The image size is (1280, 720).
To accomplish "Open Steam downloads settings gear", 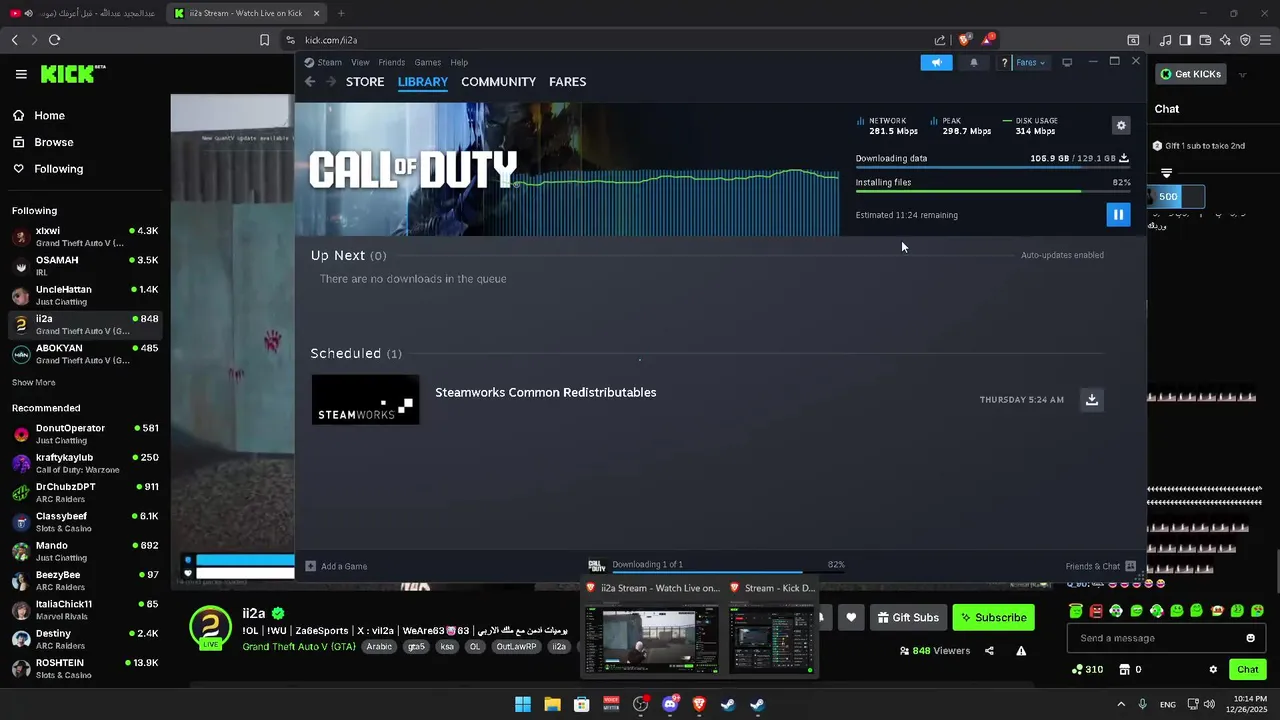I will click(1121, 125).
